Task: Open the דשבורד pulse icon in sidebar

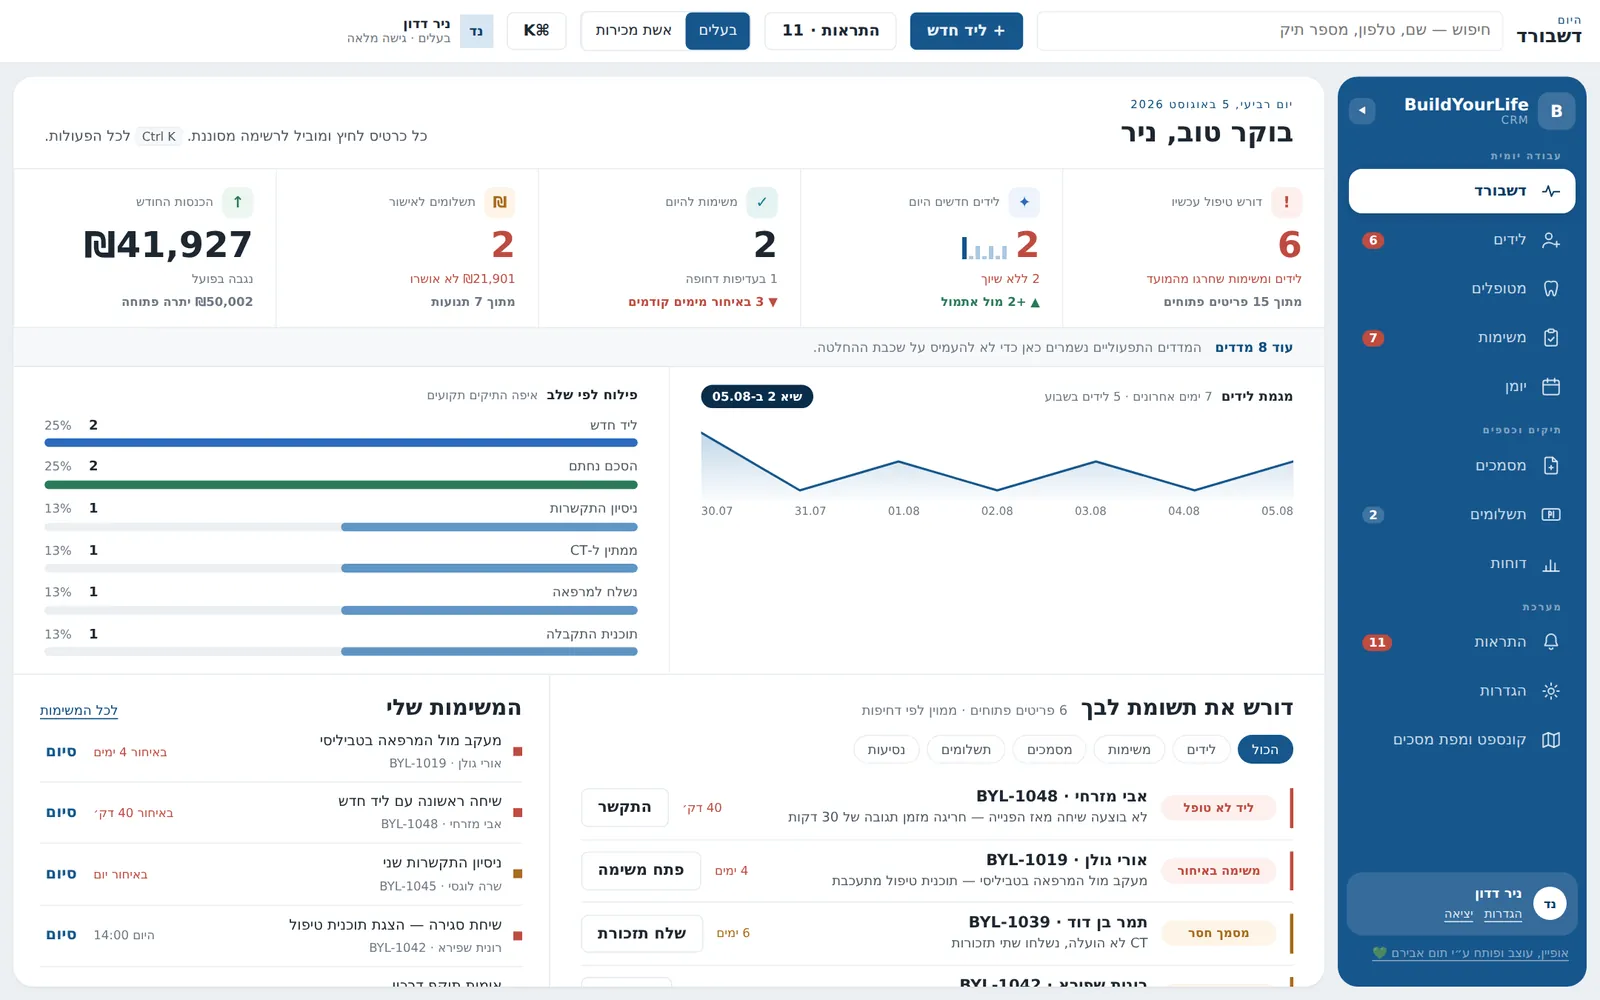Action: point(1551,191)
